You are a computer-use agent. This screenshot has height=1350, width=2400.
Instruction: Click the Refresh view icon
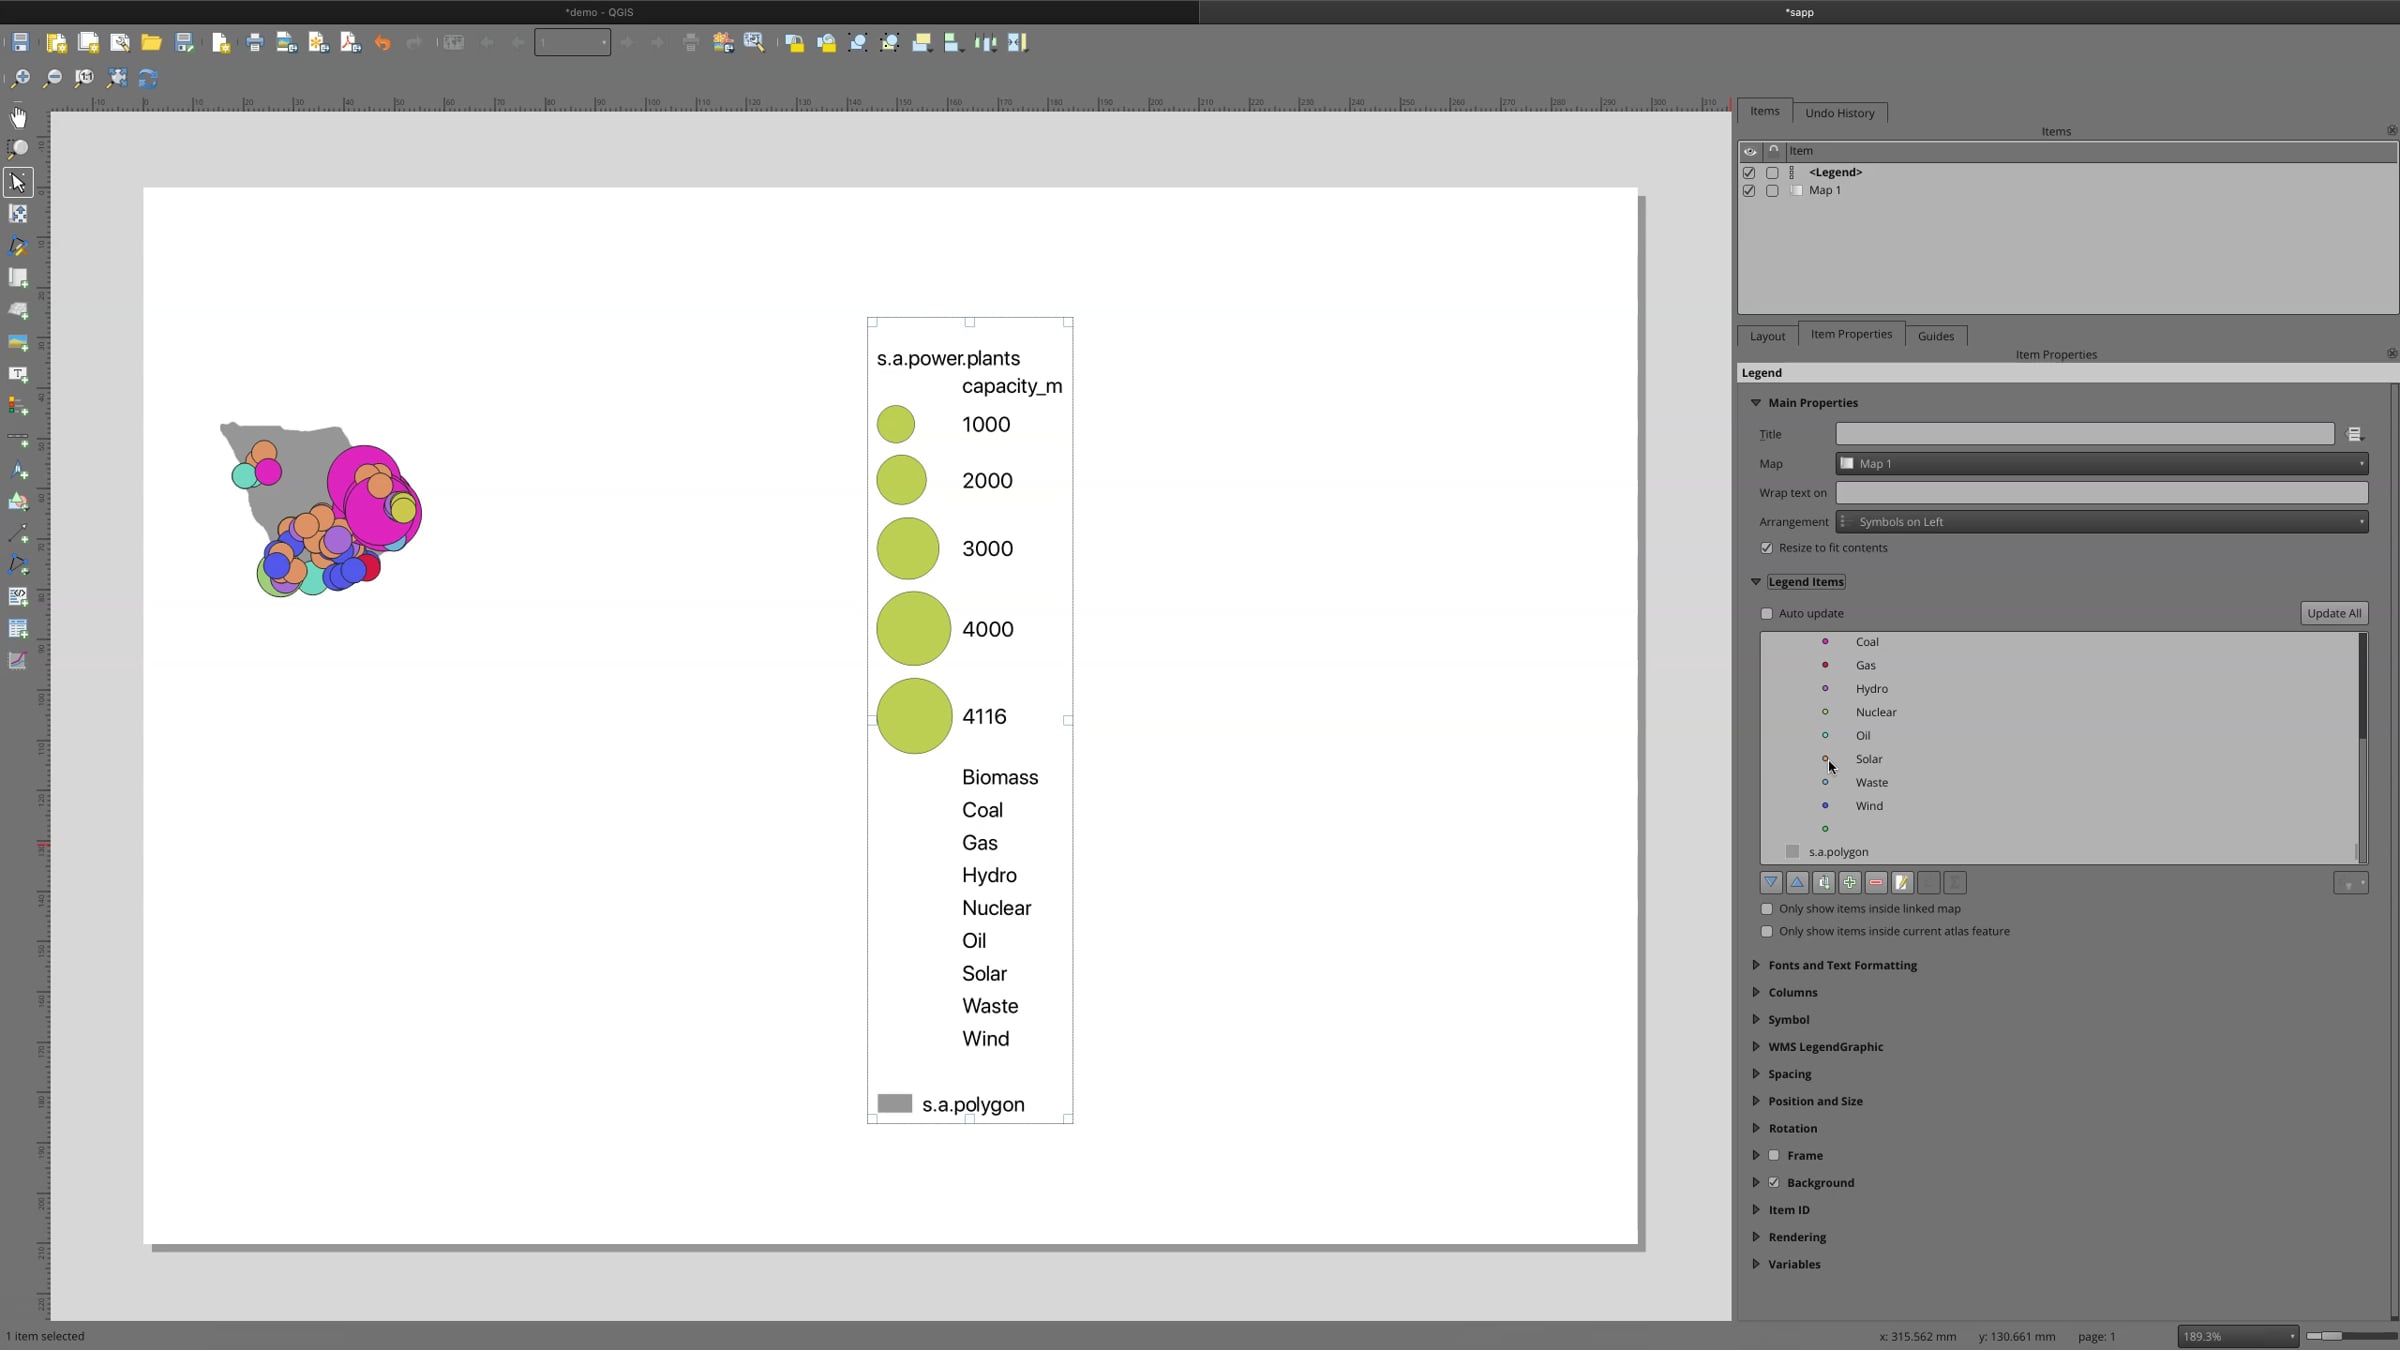point(148,78)
